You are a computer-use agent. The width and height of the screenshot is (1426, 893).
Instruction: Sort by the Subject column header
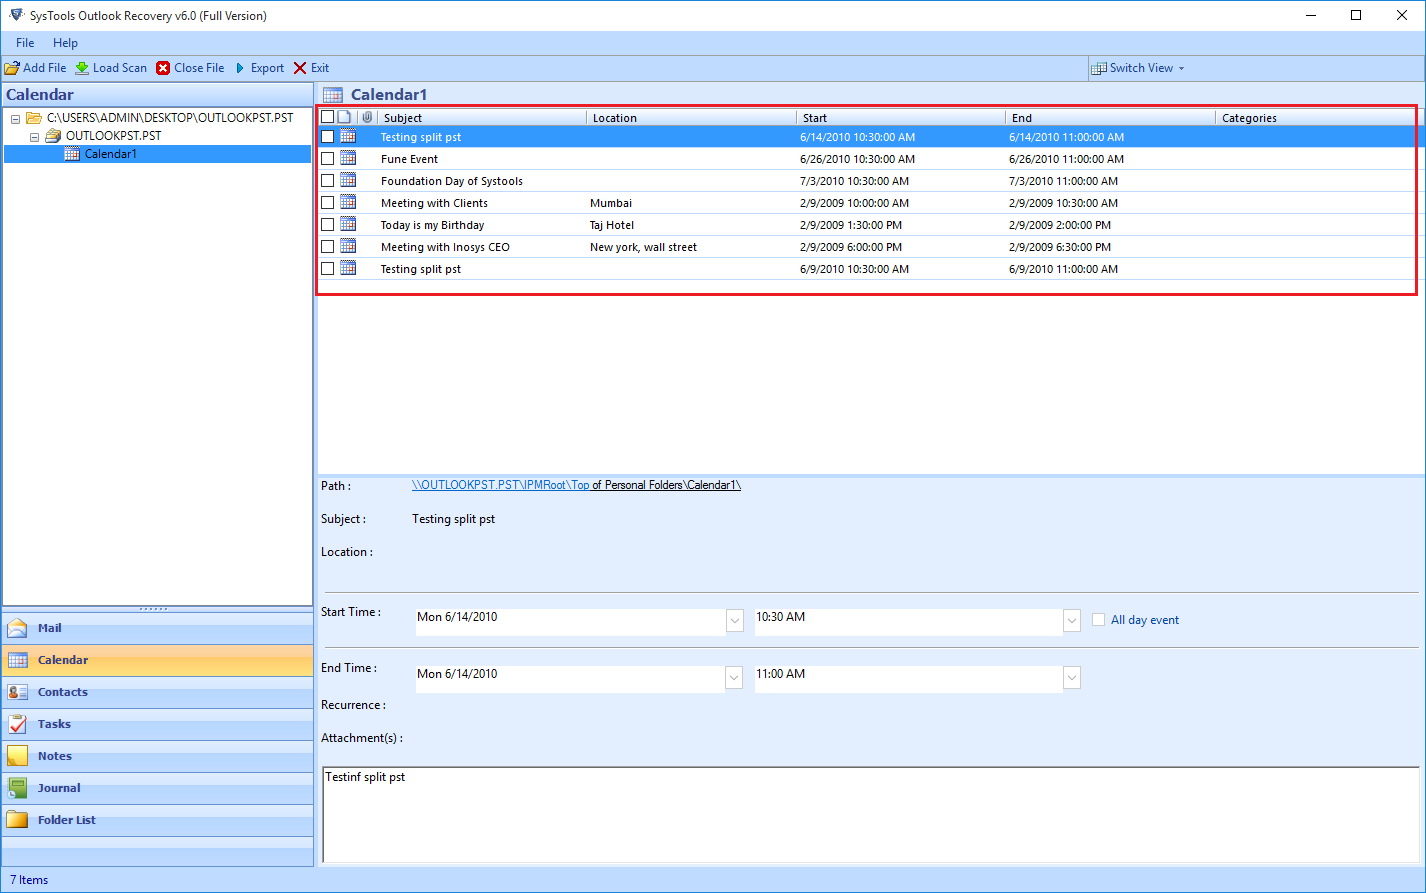[x=482, y=118]
